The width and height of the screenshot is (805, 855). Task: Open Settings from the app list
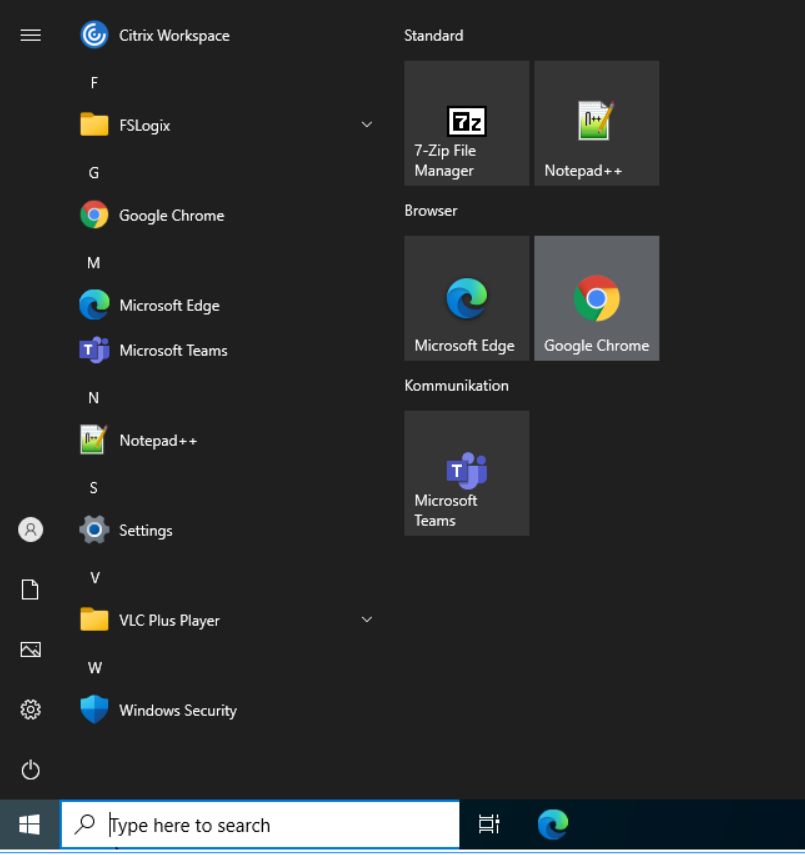pos(226,530)
